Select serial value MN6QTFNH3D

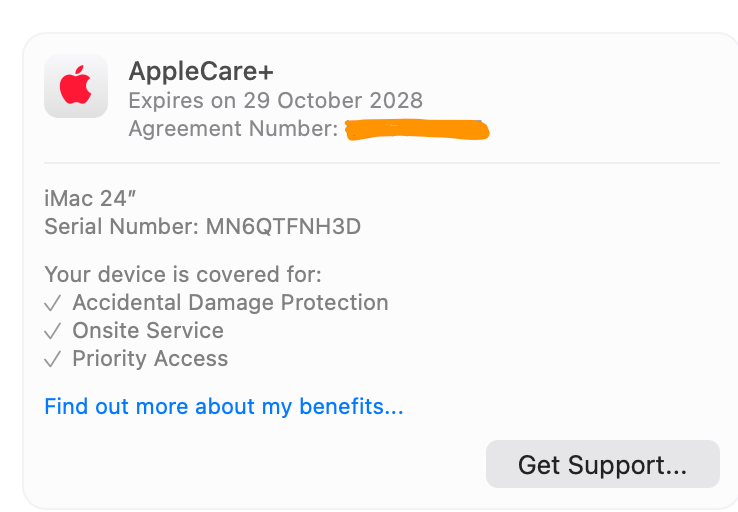(x=283, y=227)
